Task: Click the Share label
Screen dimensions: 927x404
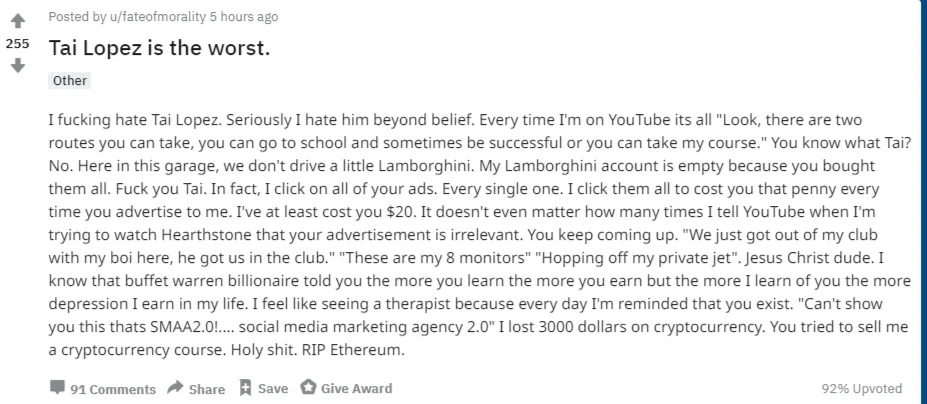Action: coord(207,389)
